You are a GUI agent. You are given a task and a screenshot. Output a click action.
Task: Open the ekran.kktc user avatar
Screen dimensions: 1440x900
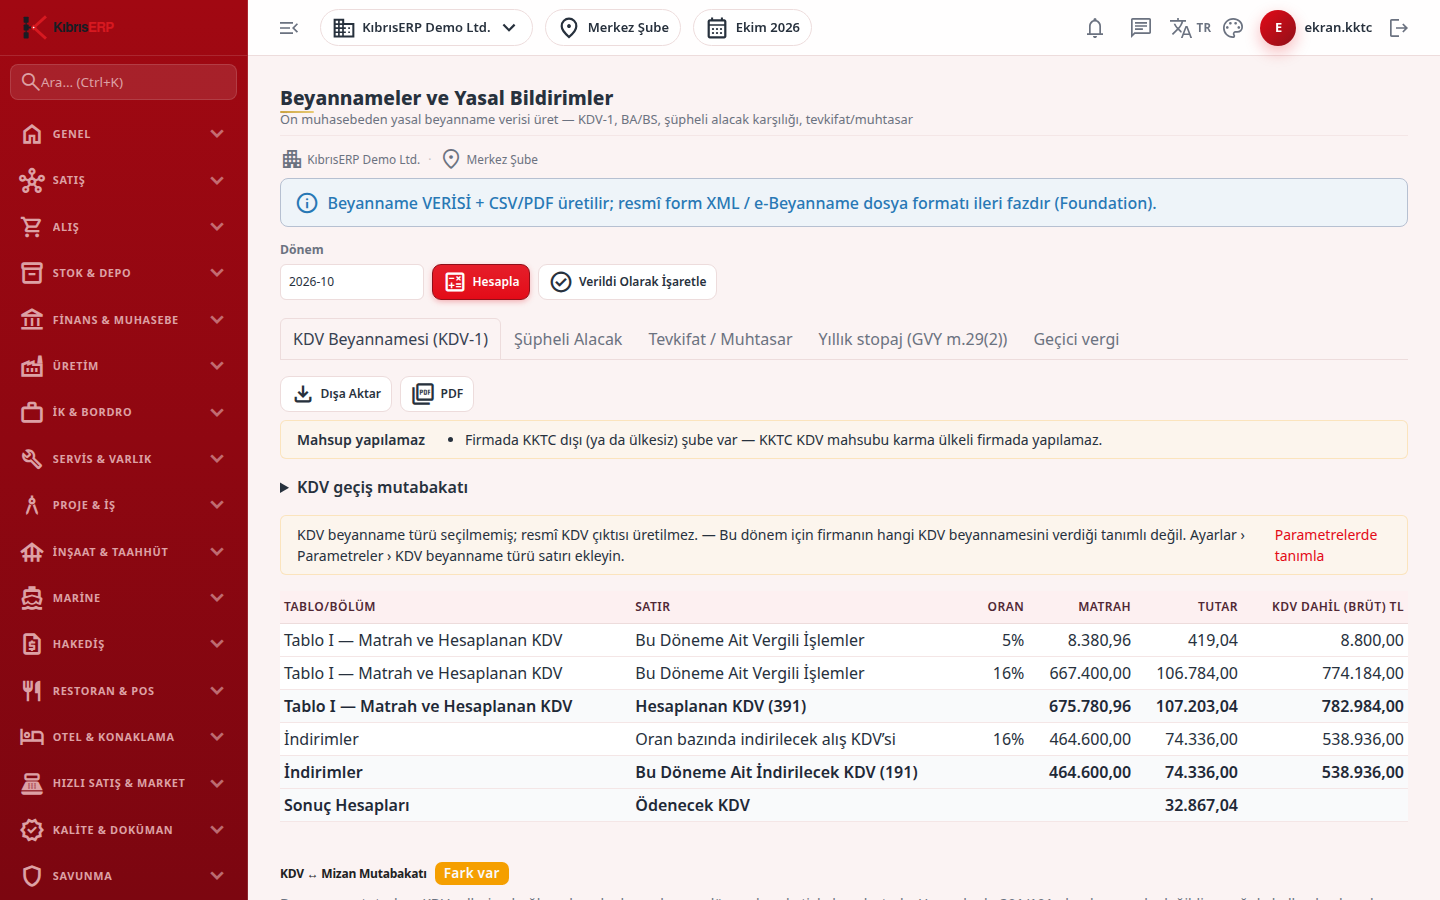pyautogui.click(x=1278, y=28)
